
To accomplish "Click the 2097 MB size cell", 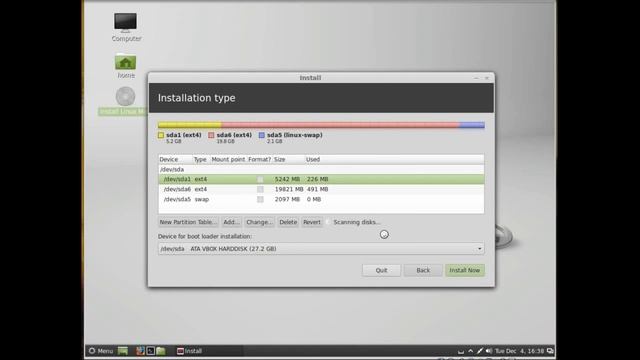I will (287, 199).
